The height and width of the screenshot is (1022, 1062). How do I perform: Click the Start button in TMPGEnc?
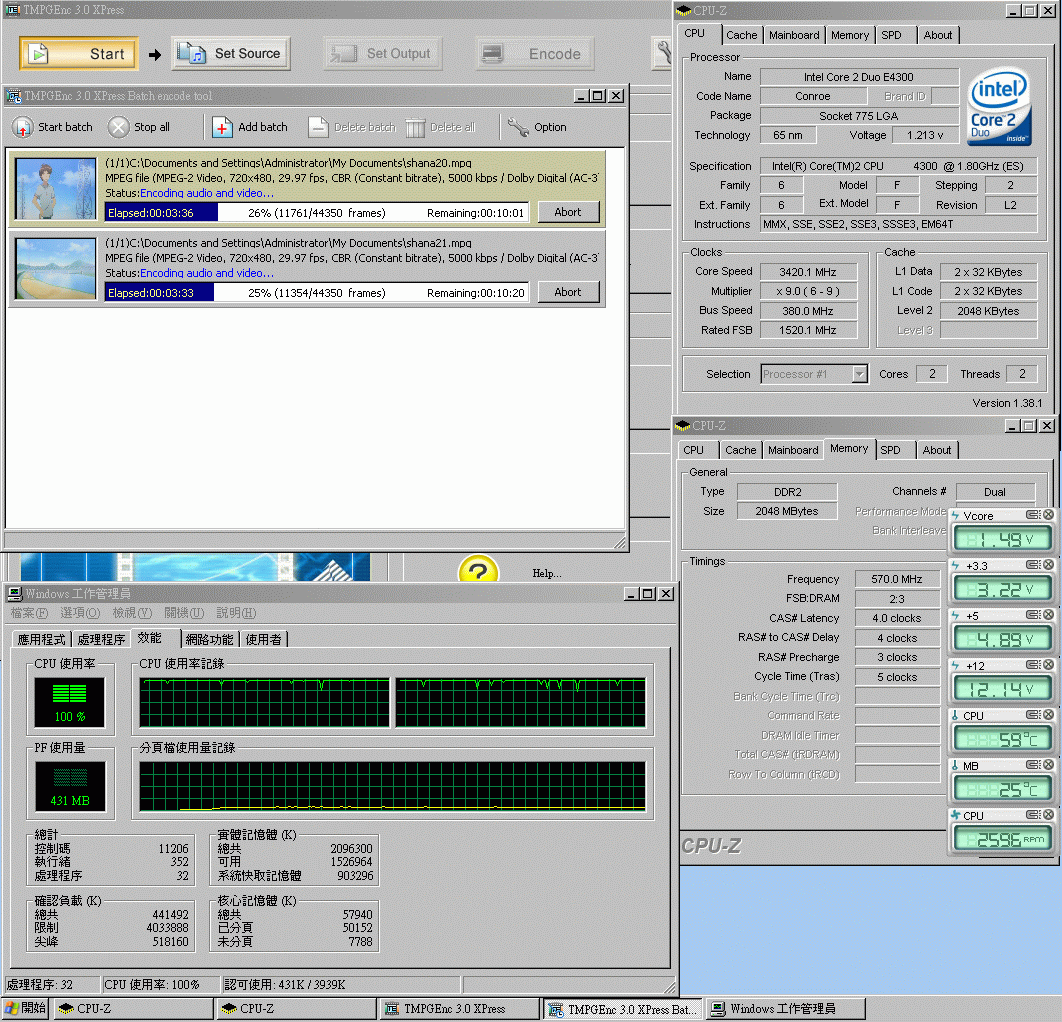coord(79,54)
